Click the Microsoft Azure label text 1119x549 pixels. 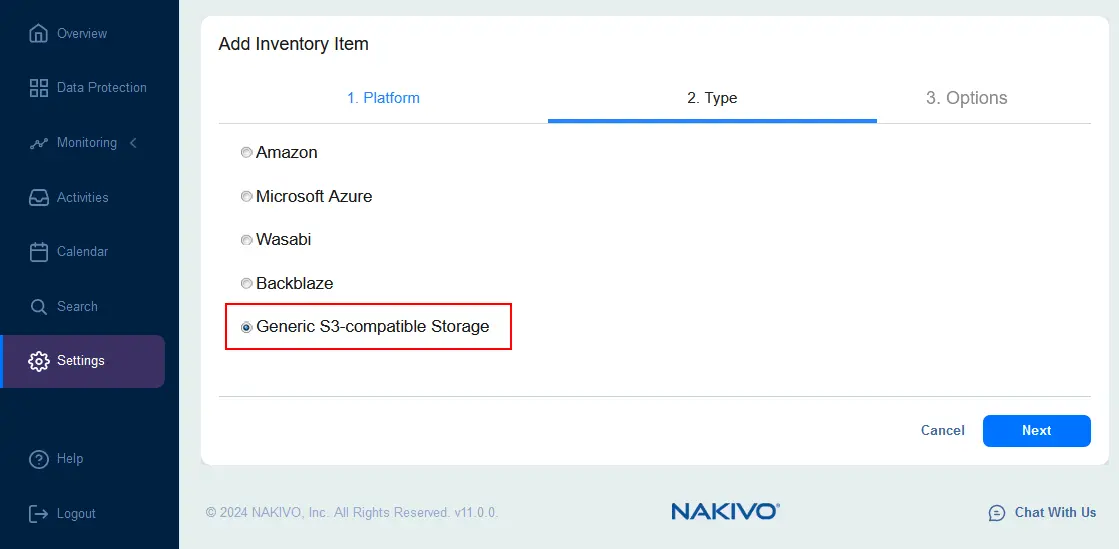click(314, 196)
